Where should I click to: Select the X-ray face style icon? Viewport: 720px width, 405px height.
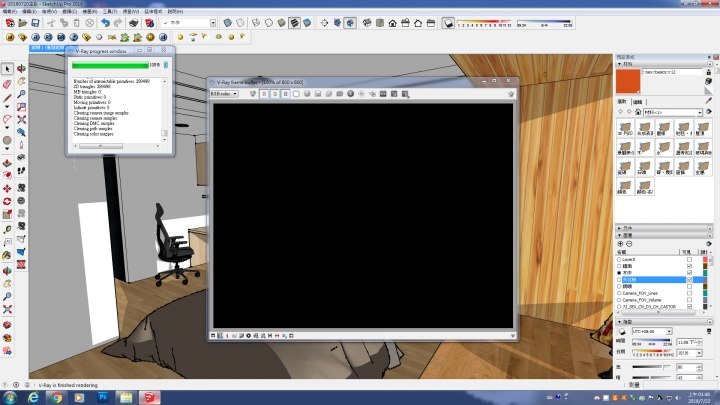click(x=227, y=22)
